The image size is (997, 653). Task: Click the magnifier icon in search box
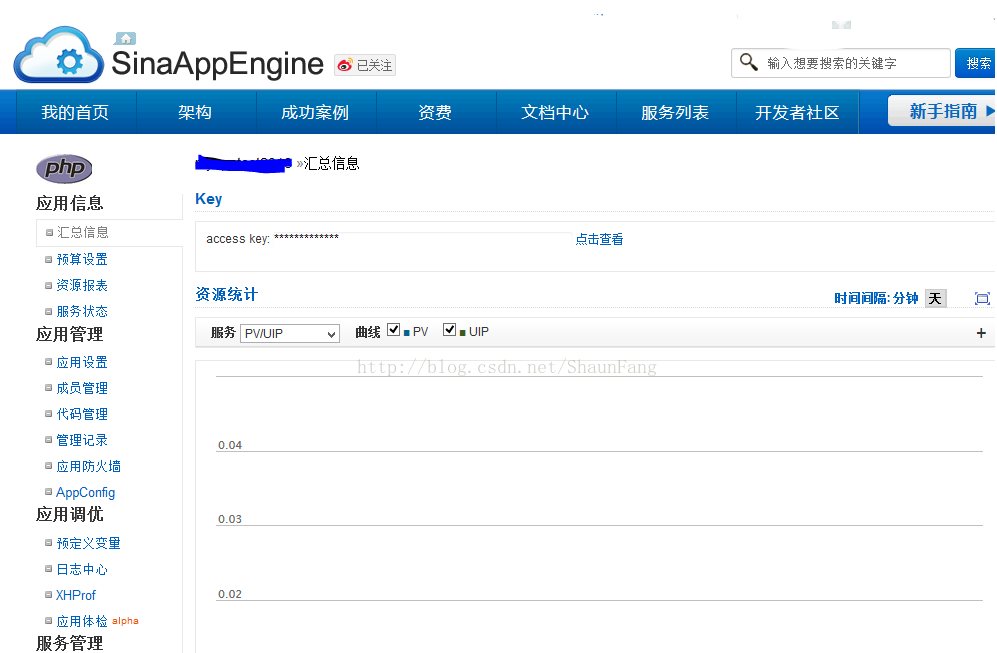click(749, 62)
